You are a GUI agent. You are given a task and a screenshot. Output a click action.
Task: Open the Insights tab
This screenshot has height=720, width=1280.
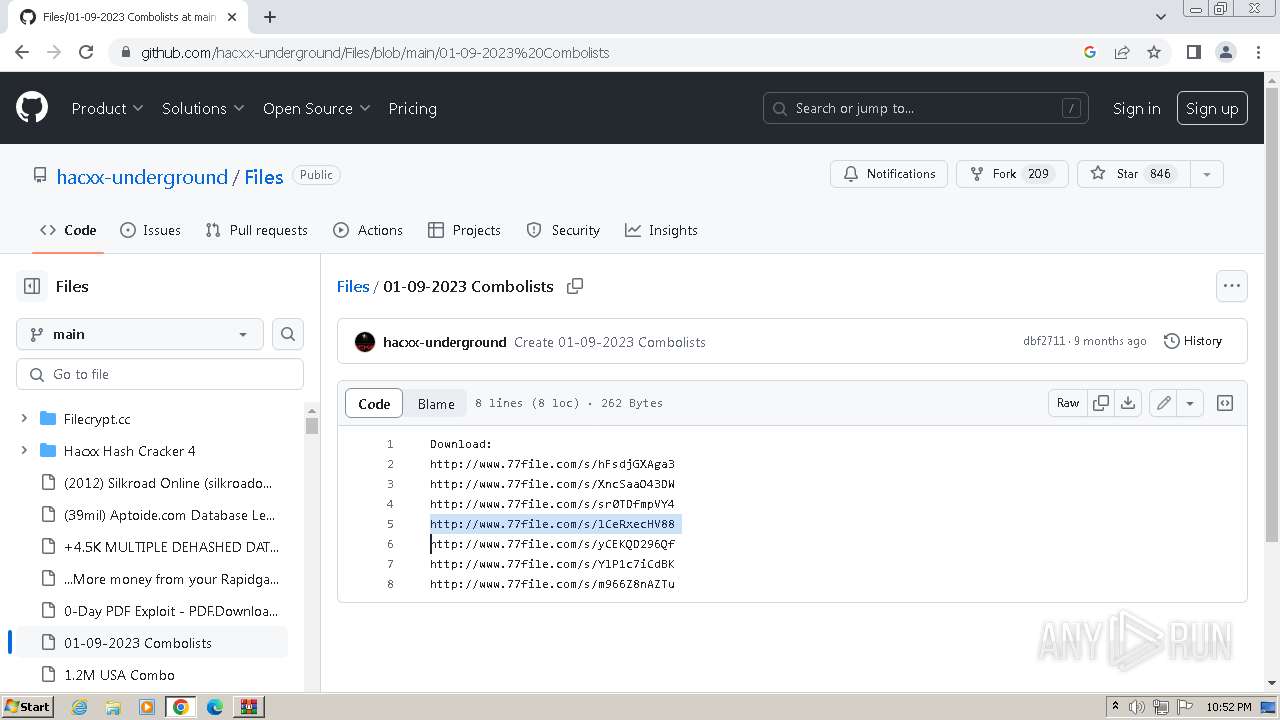pos(661,230)
